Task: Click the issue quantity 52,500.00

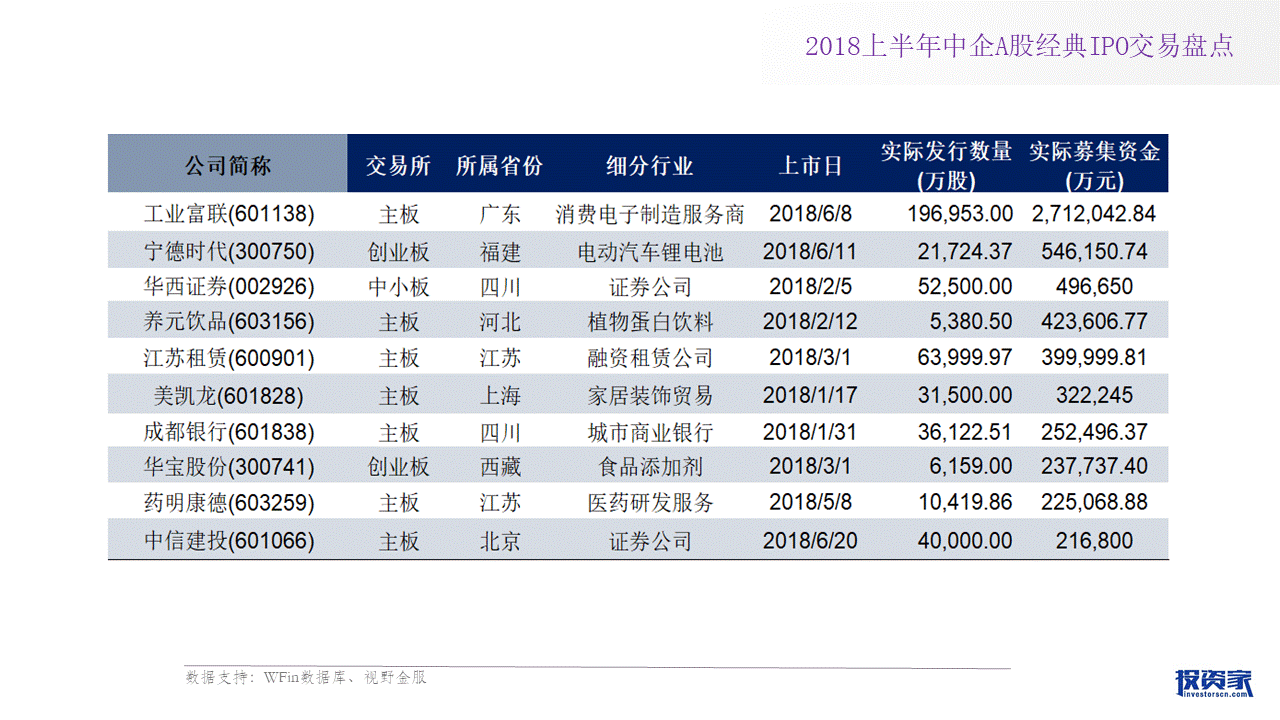Action: pos(965,287)
